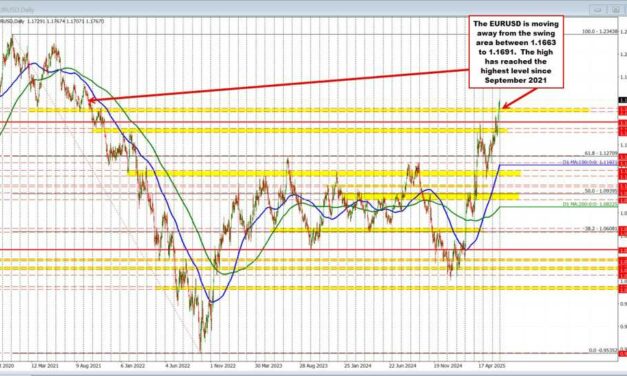Screen dimensions: 627x376
Task: Click the 9 Aug 2021 date label
Action: [88, 366]
